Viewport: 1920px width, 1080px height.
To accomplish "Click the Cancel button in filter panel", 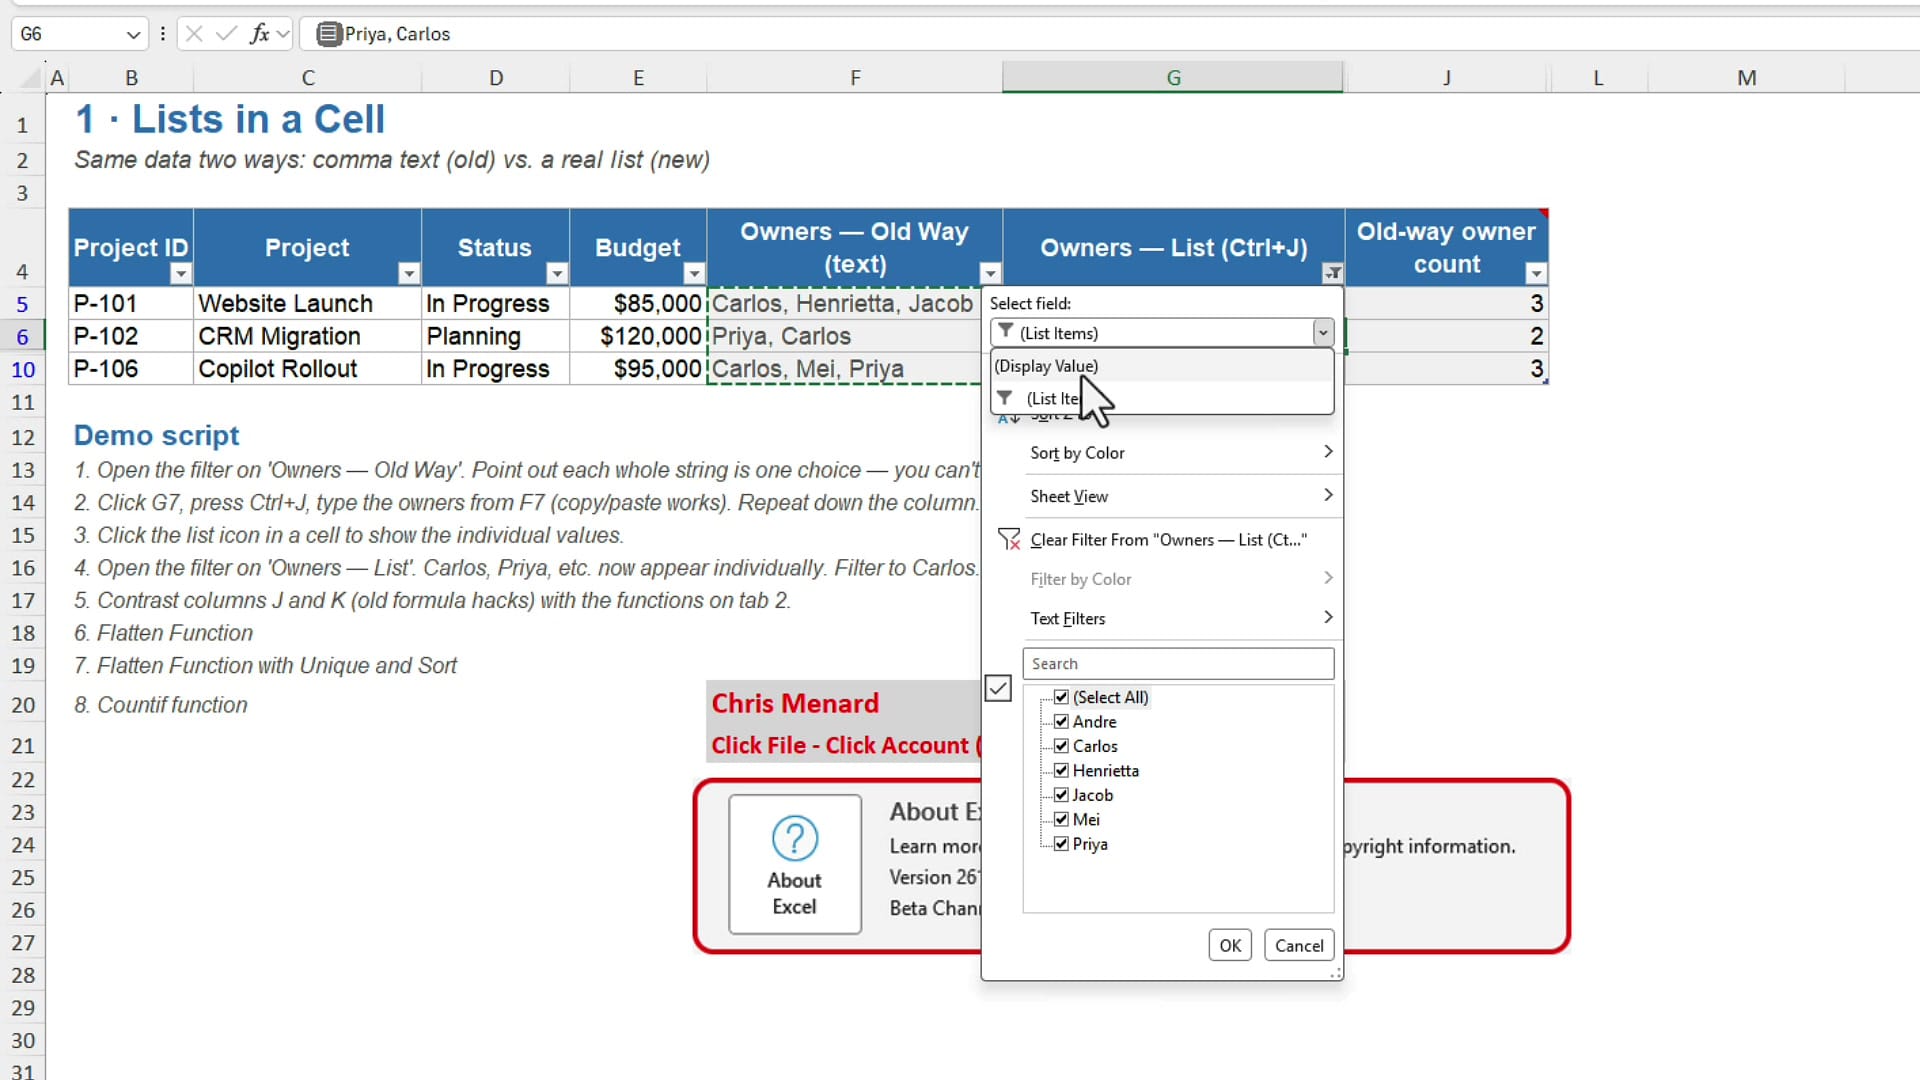I will click(x=1299, y=946).
